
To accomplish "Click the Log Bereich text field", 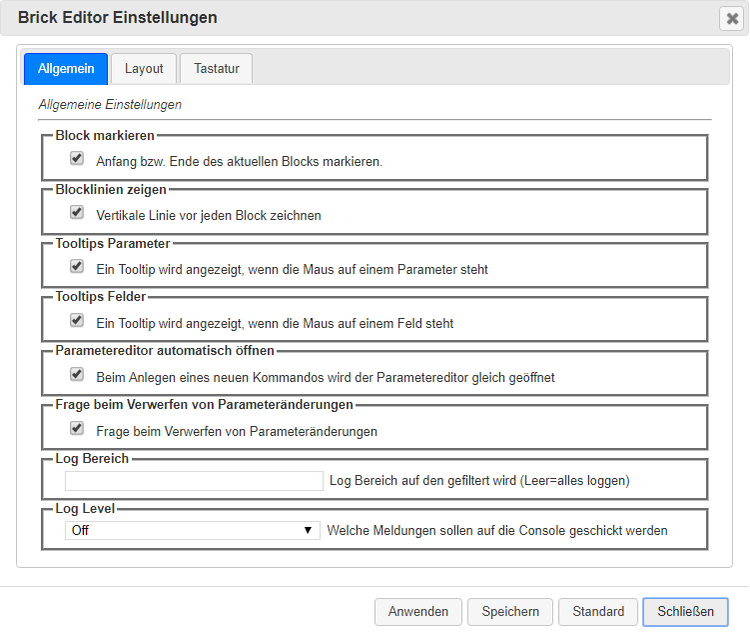I will point(194,481).
